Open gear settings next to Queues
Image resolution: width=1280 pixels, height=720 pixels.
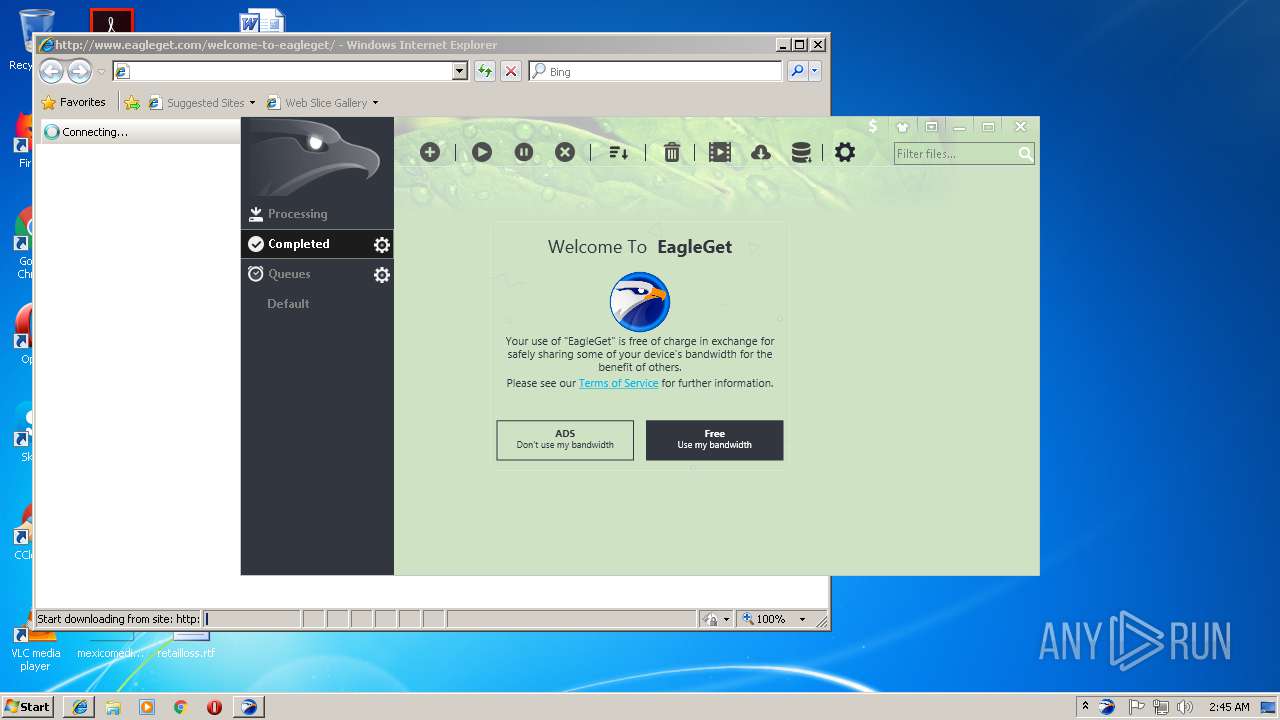382,275
